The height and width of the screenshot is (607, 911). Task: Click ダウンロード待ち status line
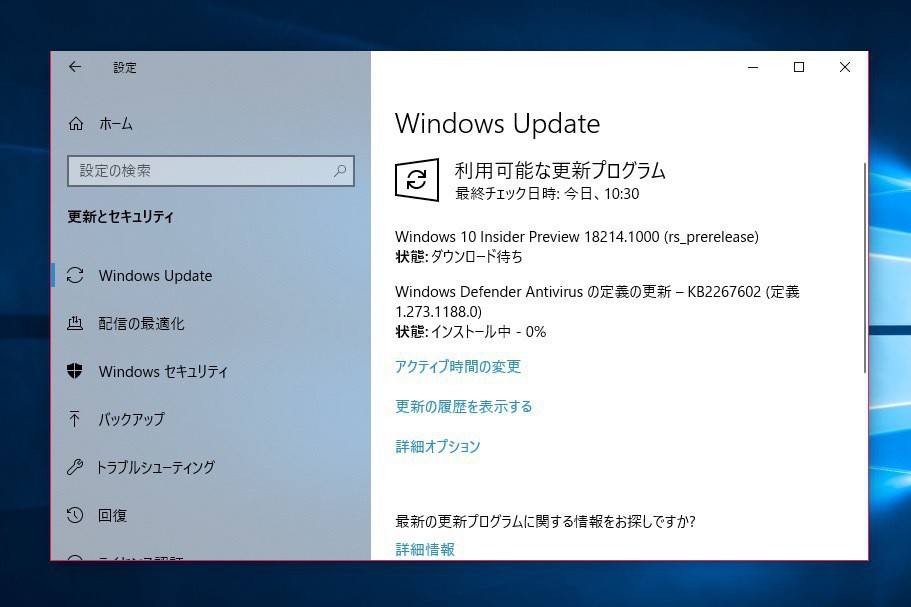tap(459, 256)
